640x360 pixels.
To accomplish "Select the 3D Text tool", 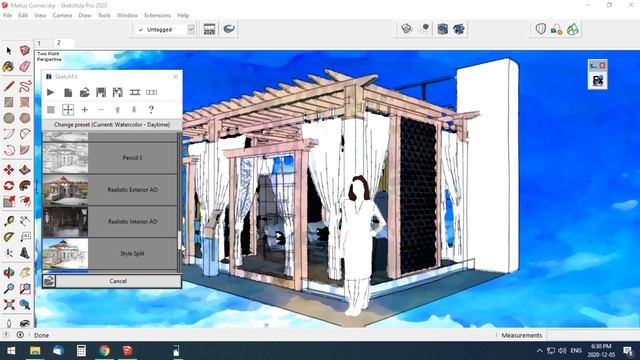I will click(25, 253).
